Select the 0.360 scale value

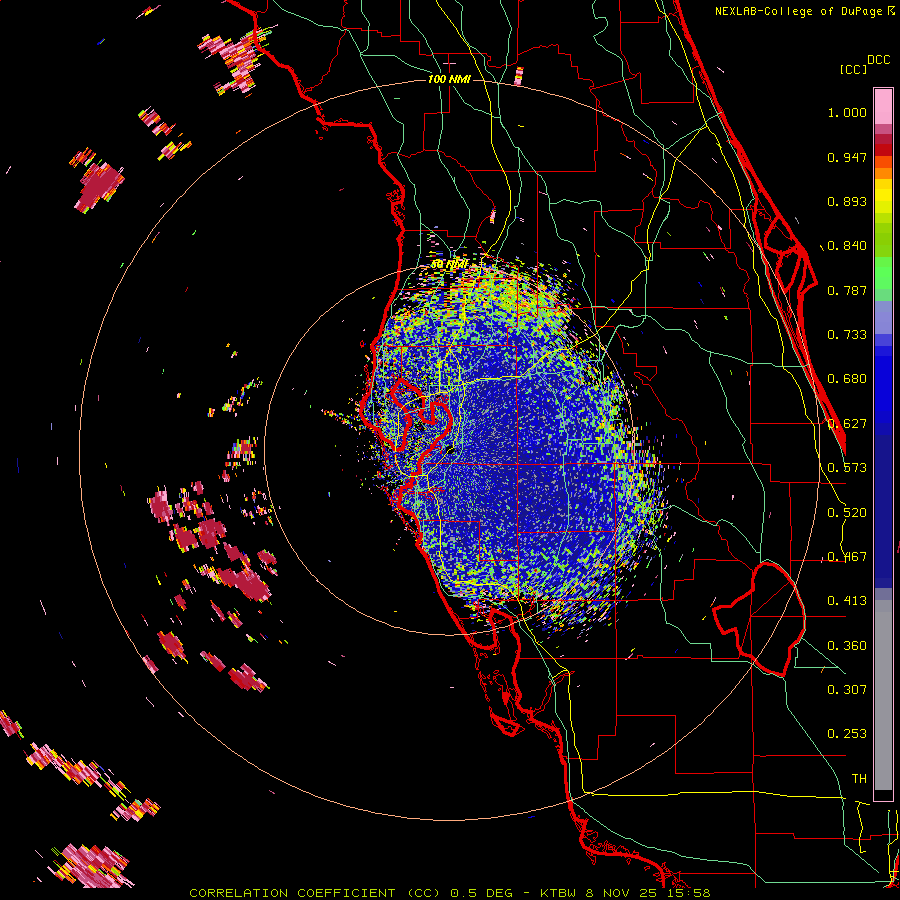pyautogui.click(x=847, y=646)
